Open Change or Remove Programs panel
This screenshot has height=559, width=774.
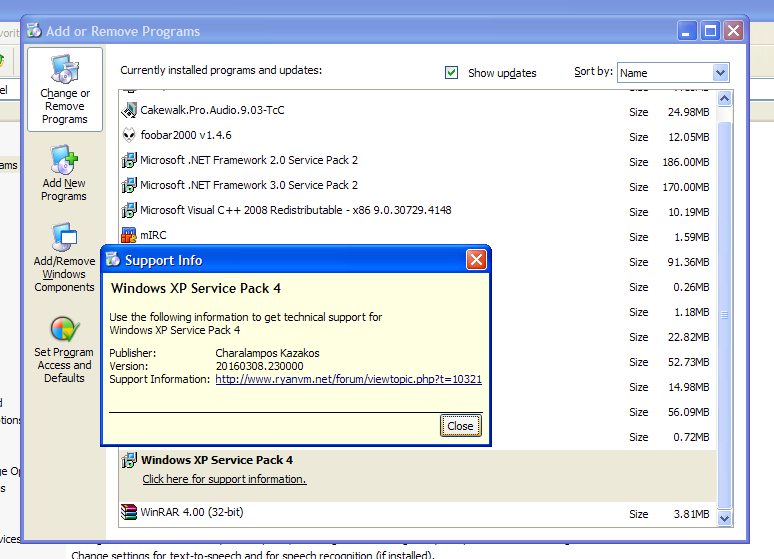(x=65, y=89)
